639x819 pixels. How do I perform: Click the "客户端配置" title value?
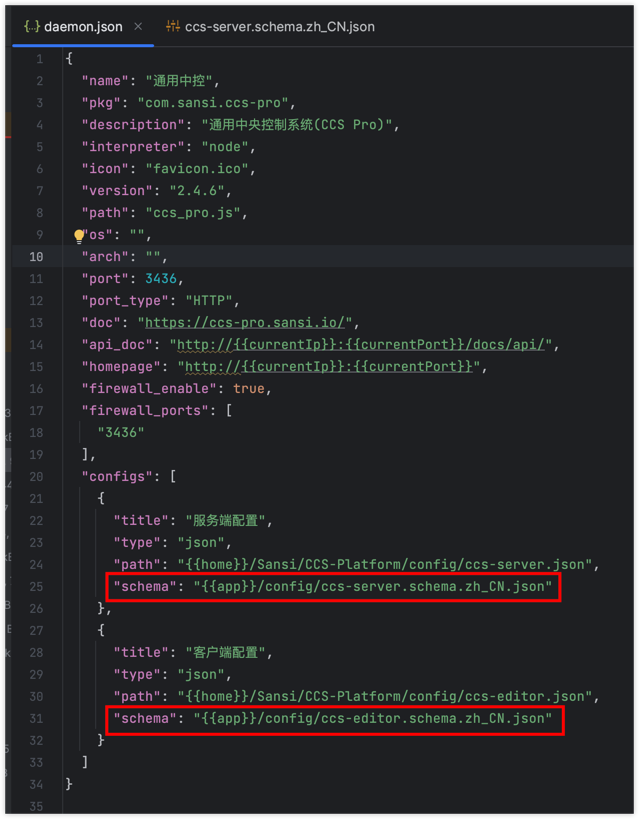(x=225, y=652)
